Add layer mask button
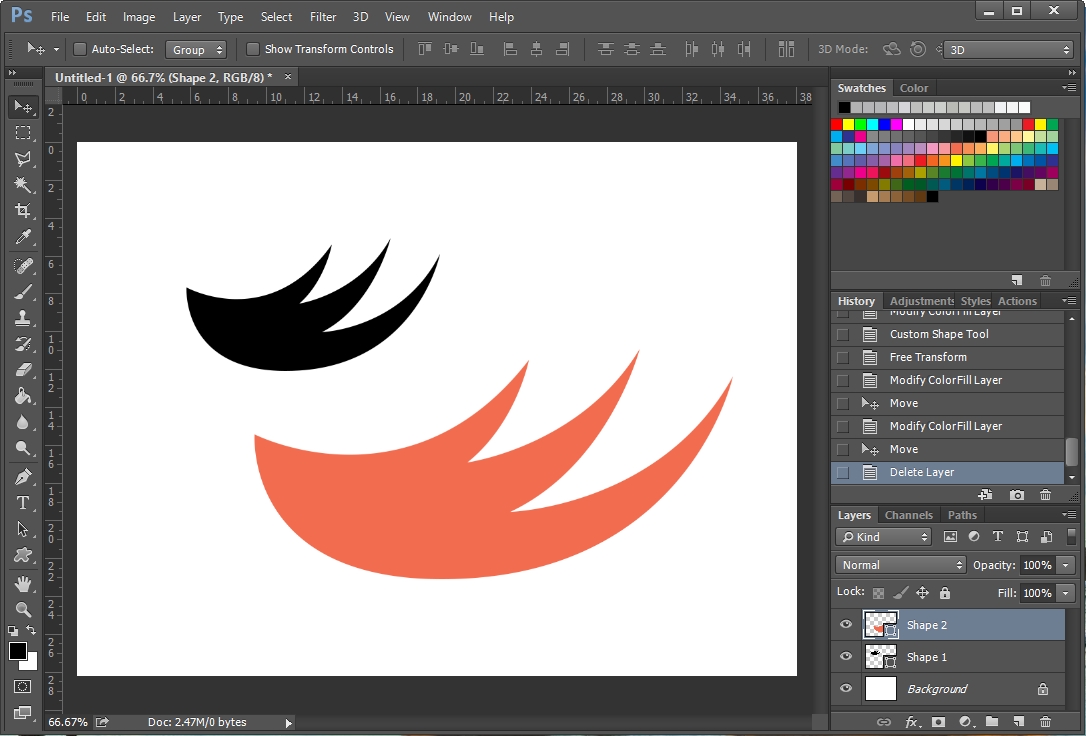 (x=938, y=721)
